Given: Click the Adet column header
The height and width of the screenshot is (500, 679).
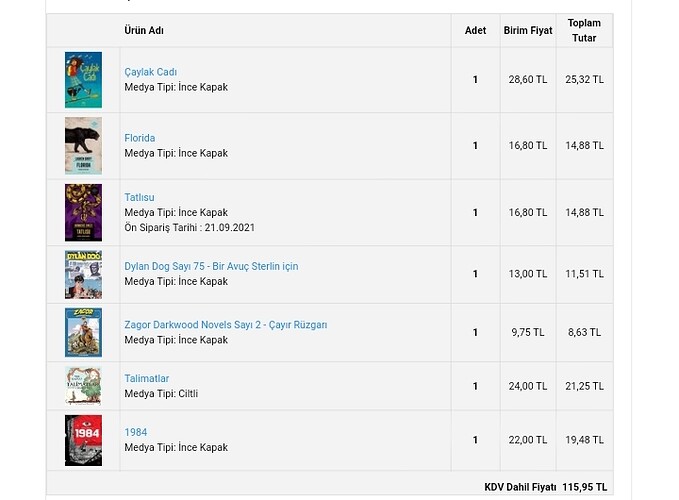Looking at the screenshot, I should point(475,31).
